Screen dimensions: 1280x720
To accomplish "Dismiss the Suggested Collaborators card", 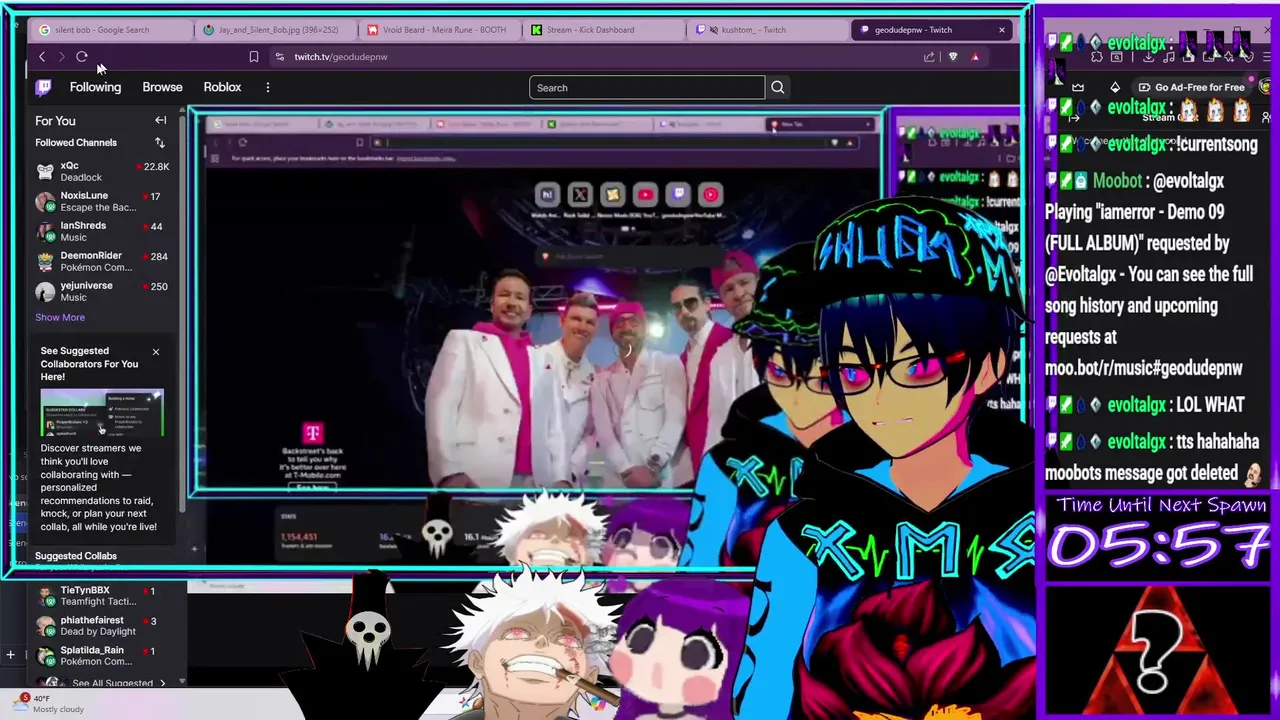I will point(156,352).
